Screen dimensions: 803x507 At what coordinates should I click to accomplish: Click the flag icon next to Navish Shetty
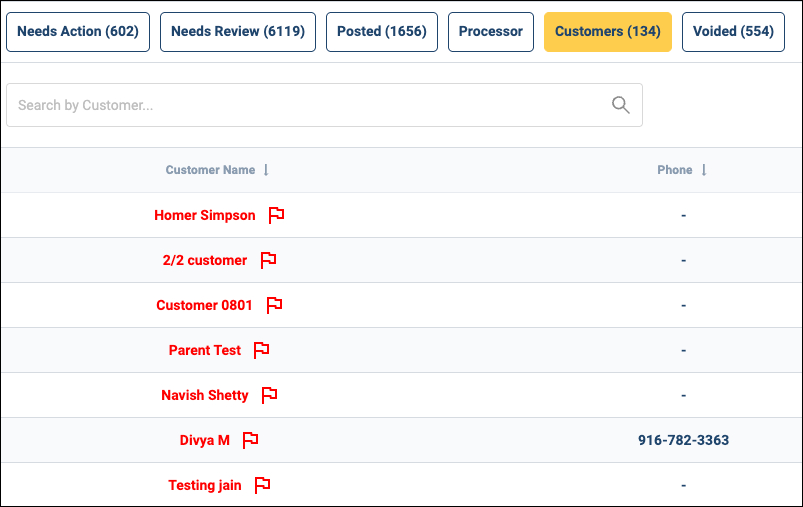[x=269, y=395]
